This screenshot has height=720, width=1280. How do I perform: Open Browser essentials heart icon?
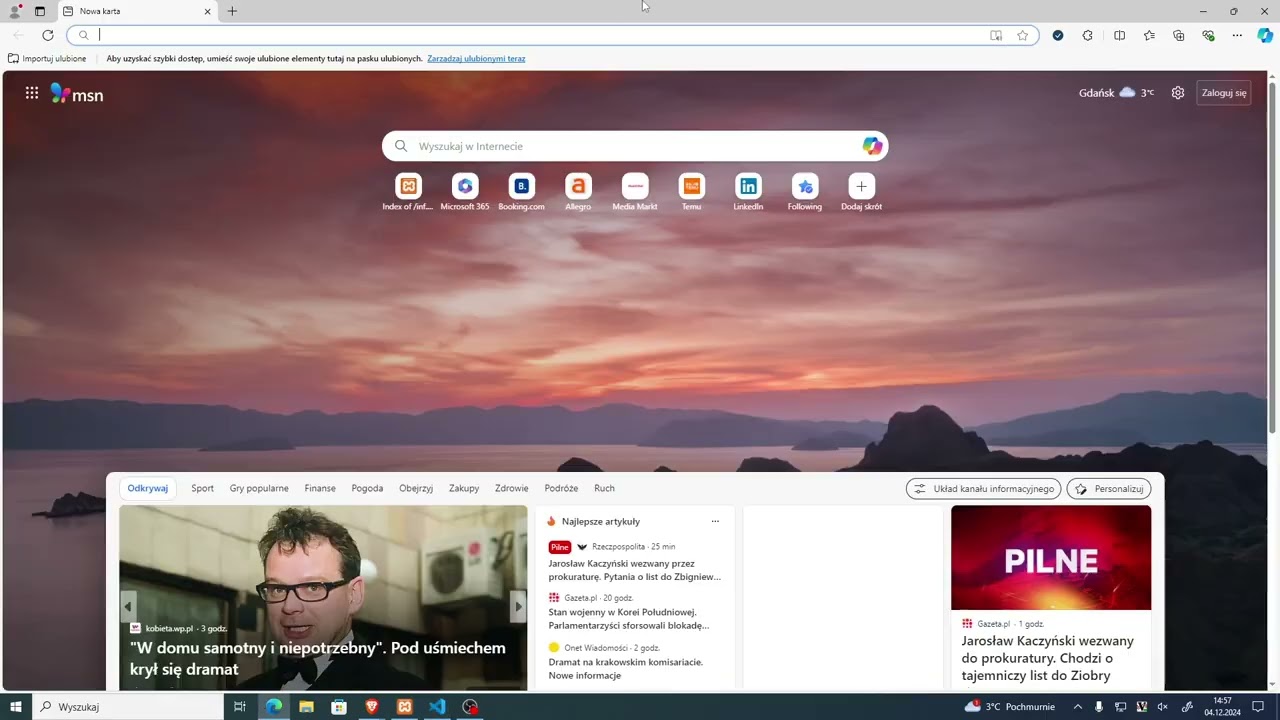(x=1208, y=35)
